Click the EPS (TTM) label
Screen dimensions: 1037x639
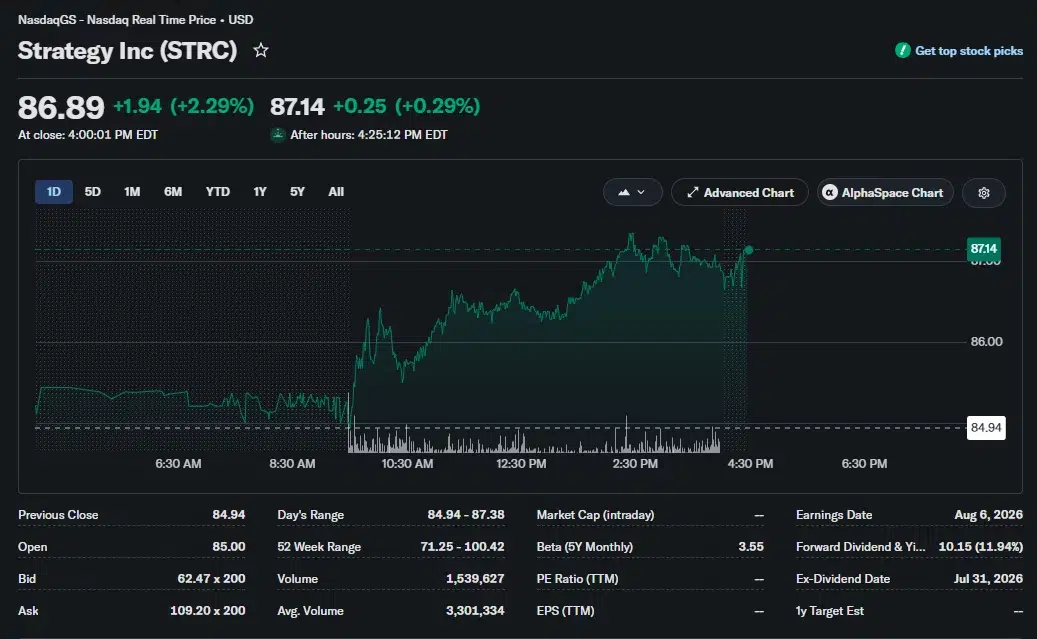tap(565, 611)
